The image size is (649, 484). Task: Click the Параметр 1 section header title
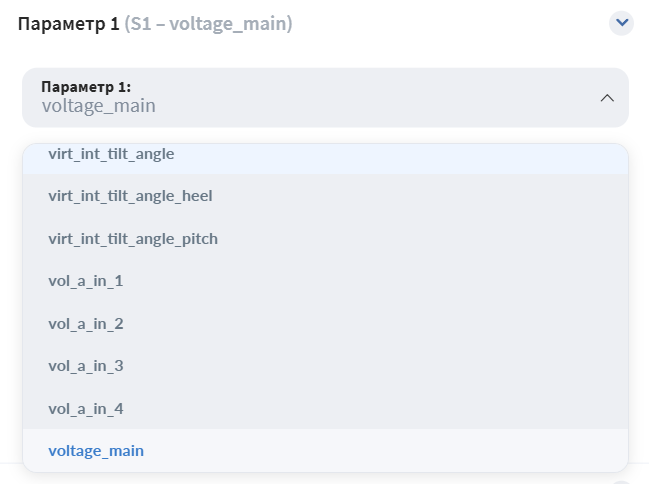pos(68,24)
